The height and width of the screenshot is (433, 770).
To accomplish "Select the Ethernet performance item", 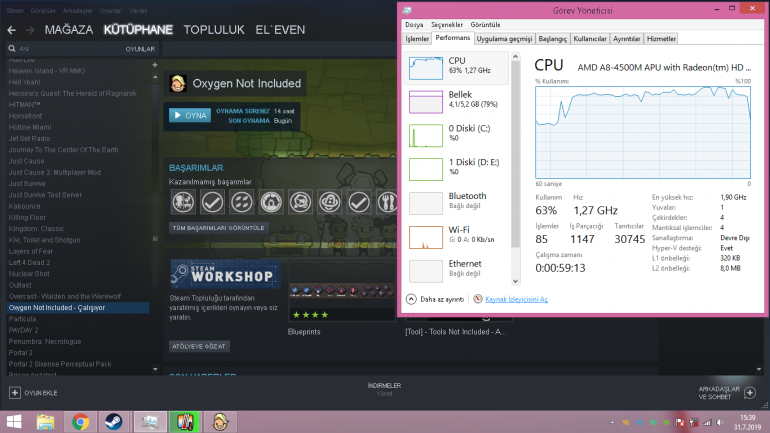I will coord(457,271).
